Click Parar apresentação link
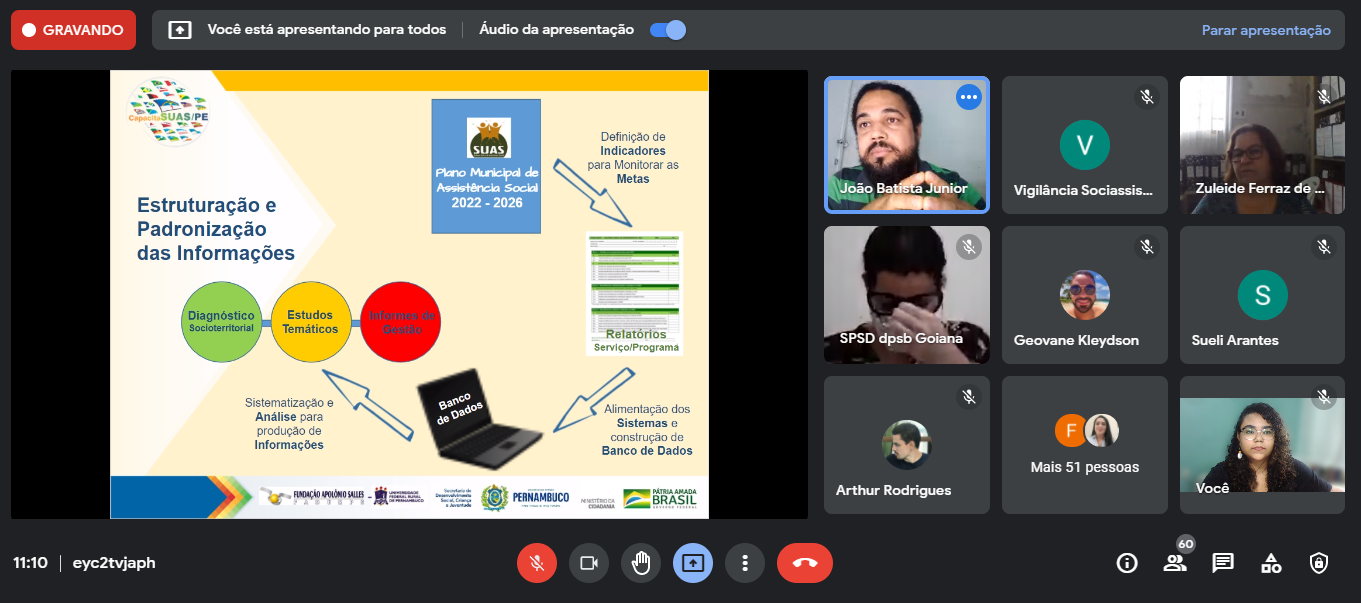The height and width of the screenshot is (603, 1361). [1266, 30]
